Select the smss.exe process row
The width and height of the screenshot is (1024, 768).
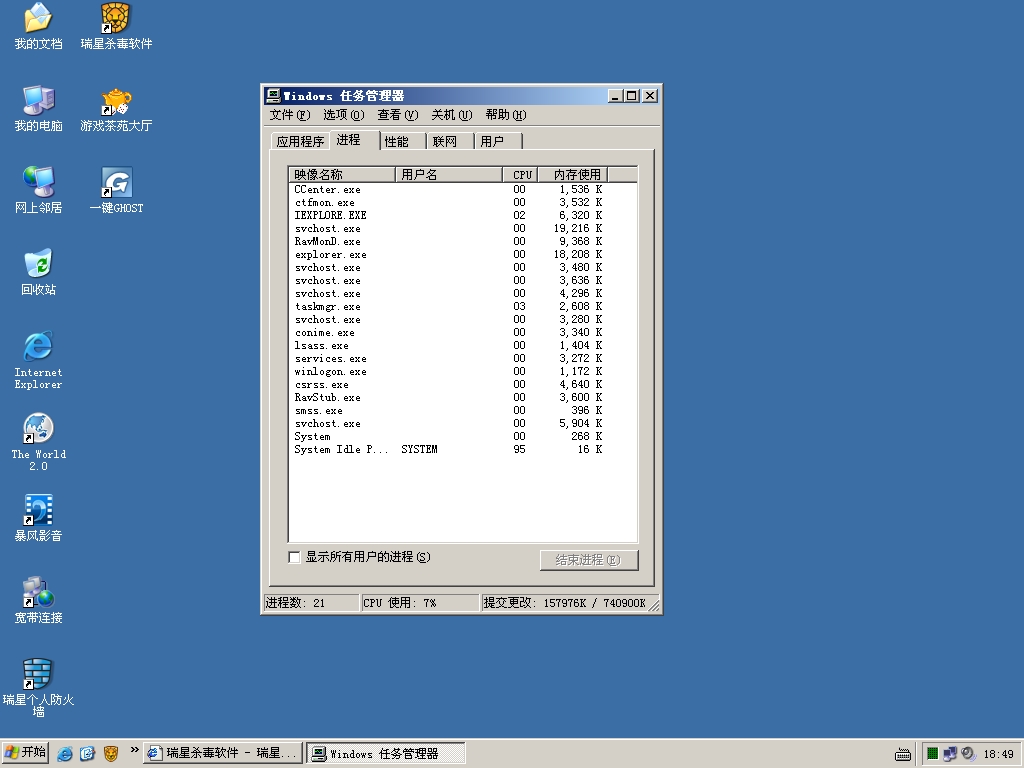(x=463, y=411)
